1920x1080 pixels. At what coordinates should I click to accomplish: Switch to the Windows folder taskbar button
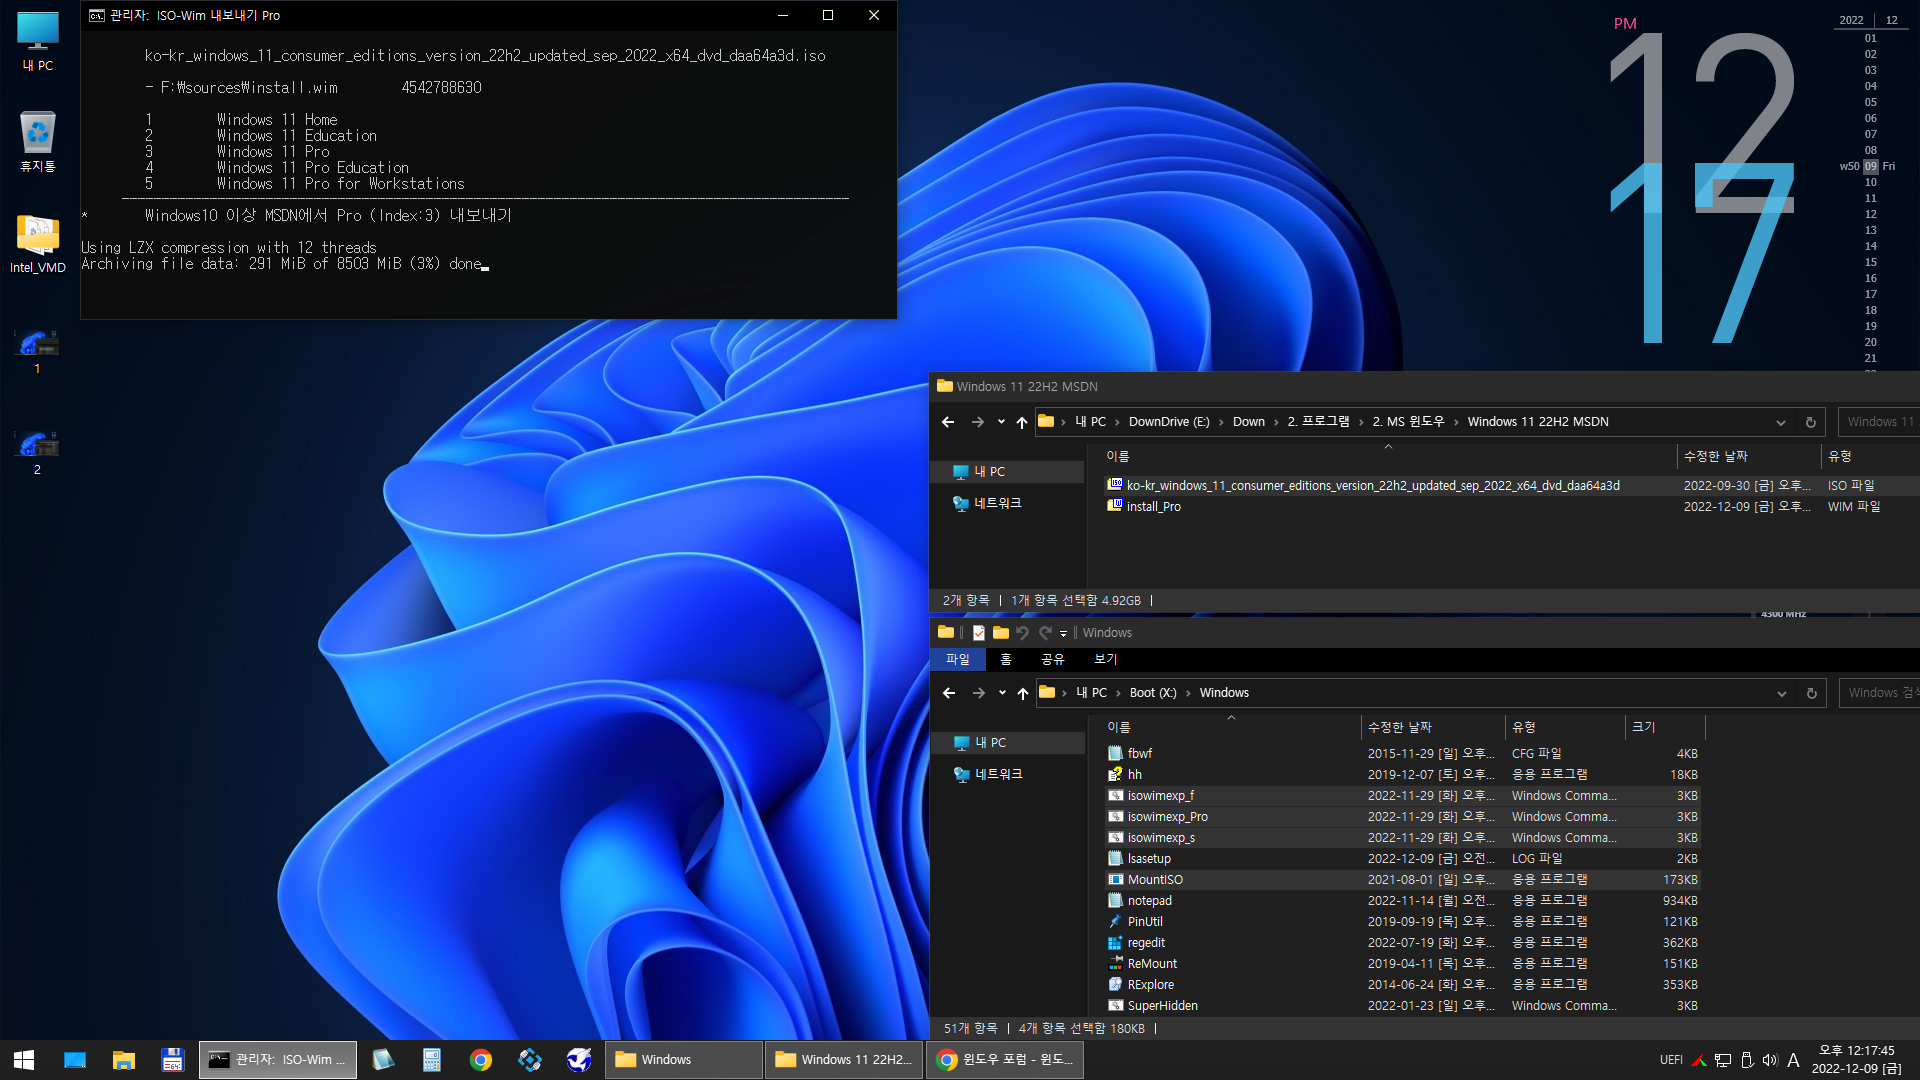[x=684, y=1060]
